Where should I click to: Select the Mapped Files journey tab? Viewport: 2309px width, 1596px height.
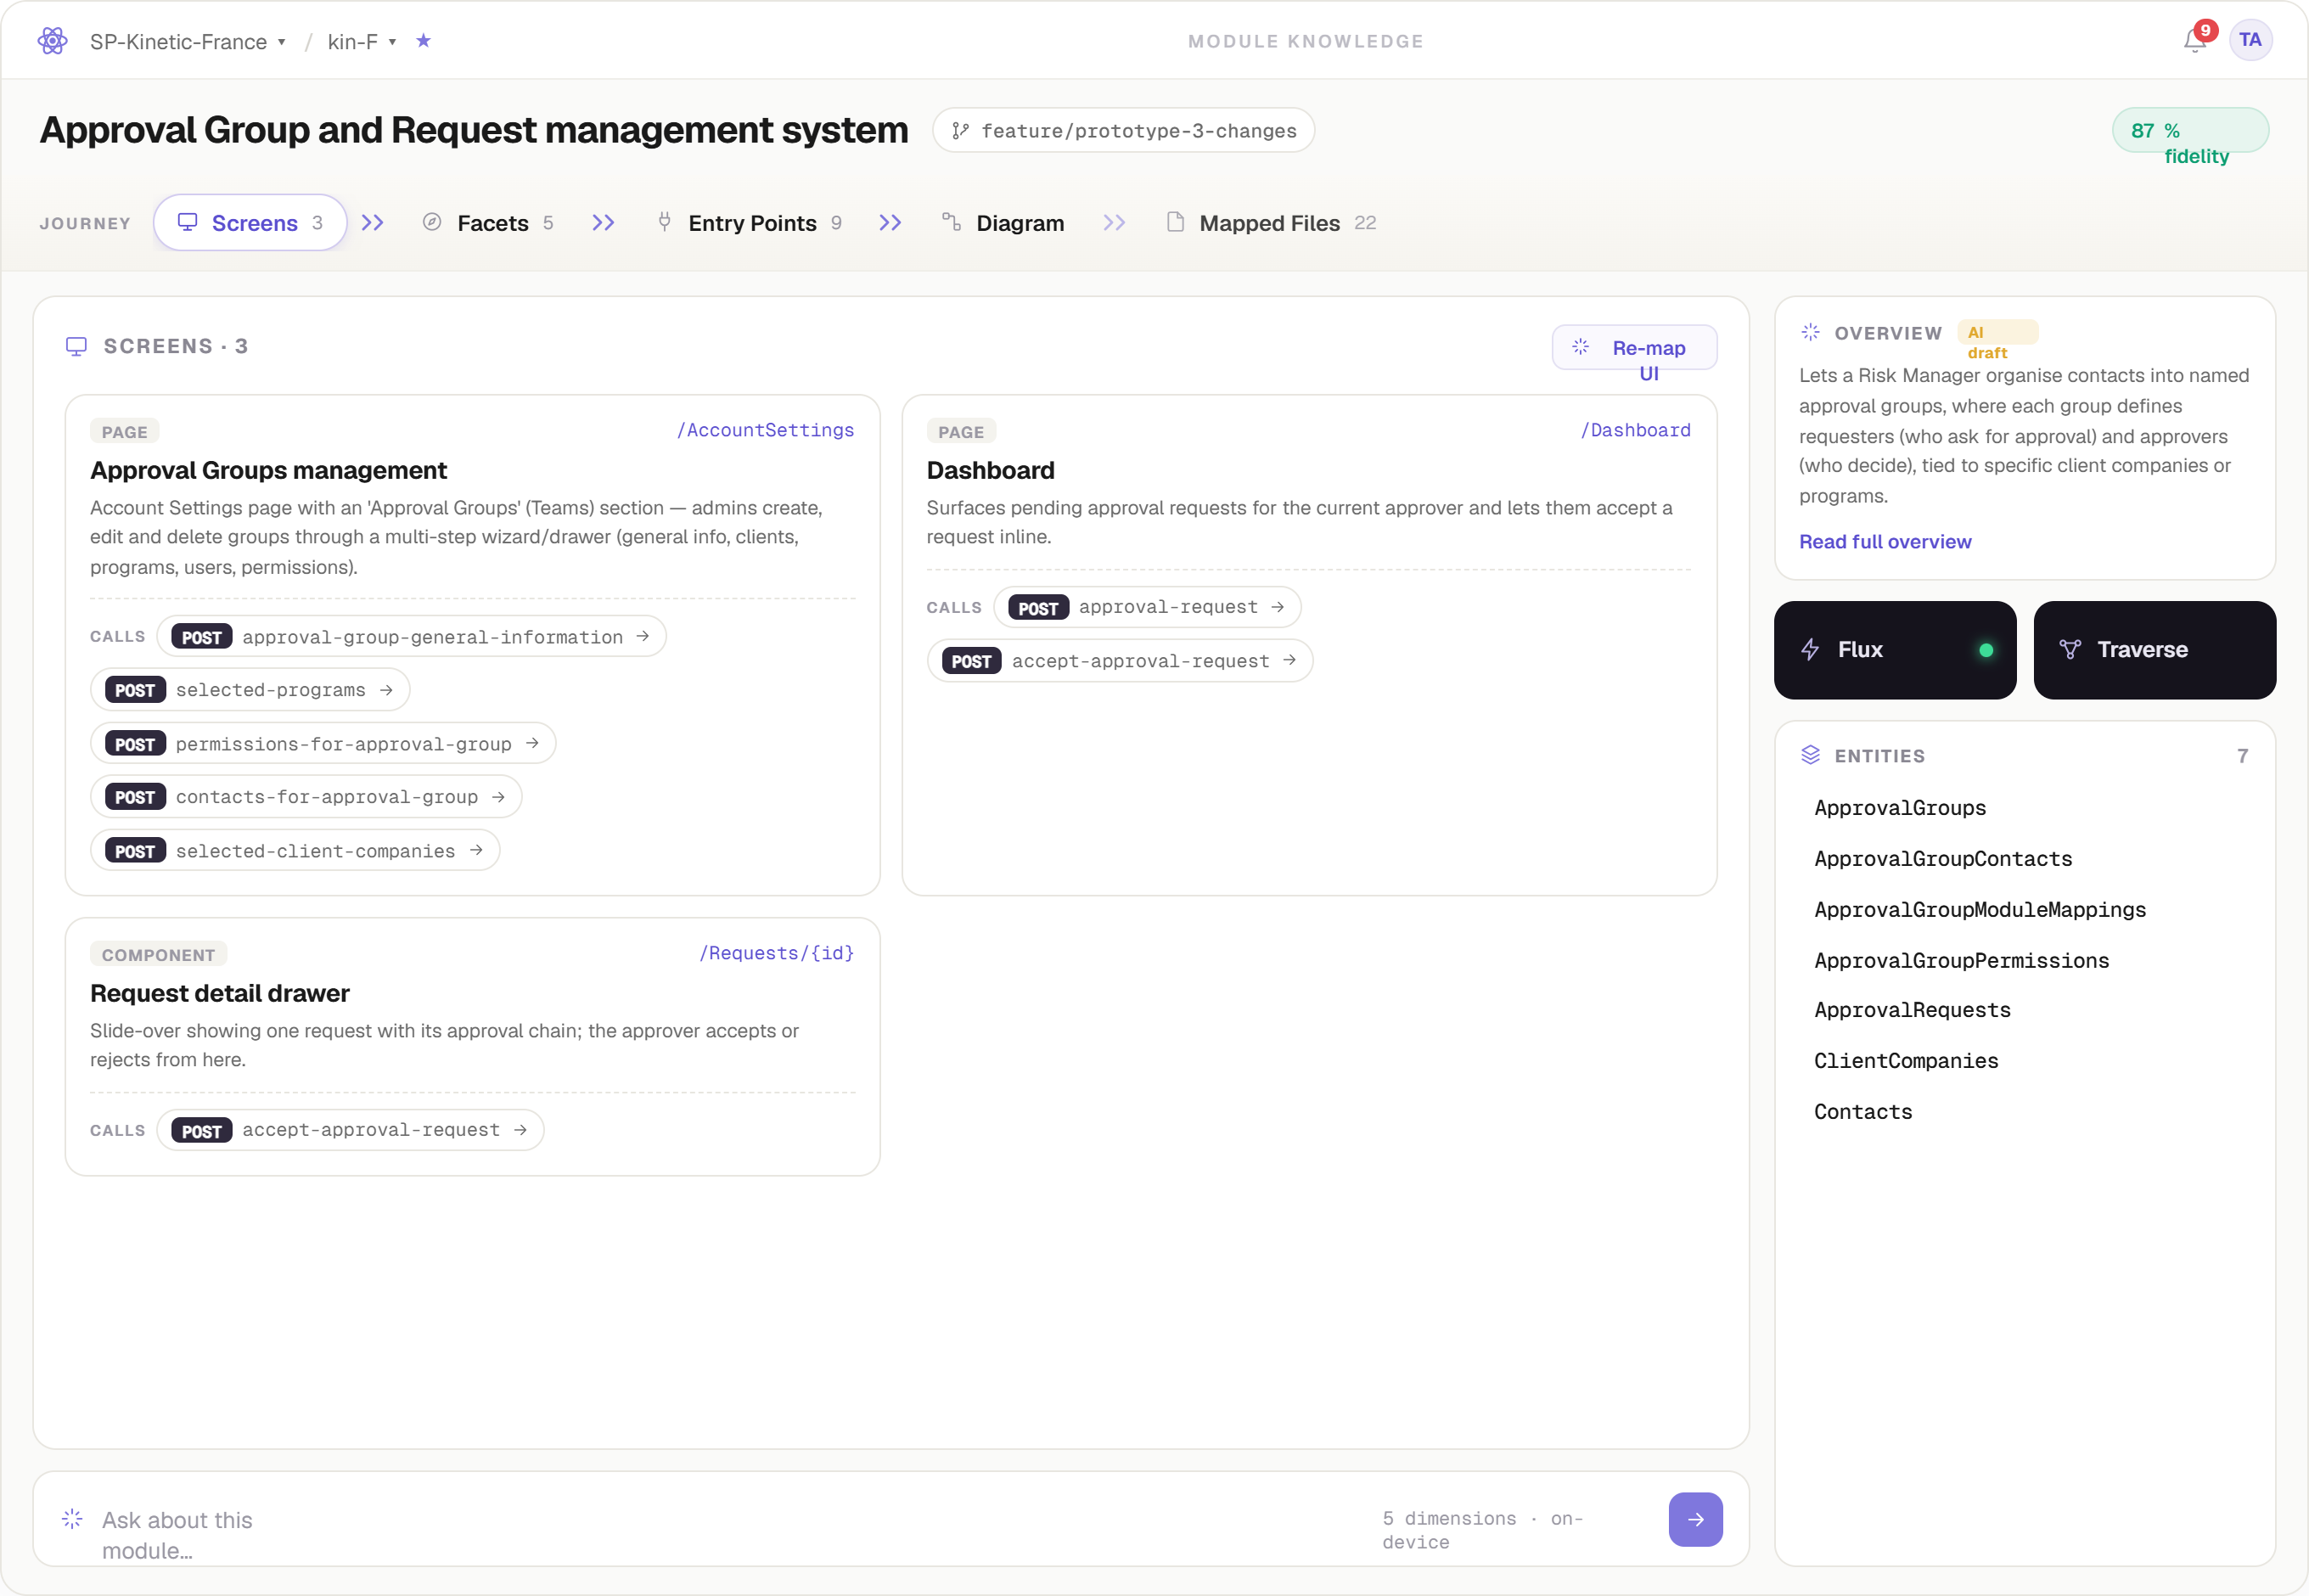tap(1271, 222)
